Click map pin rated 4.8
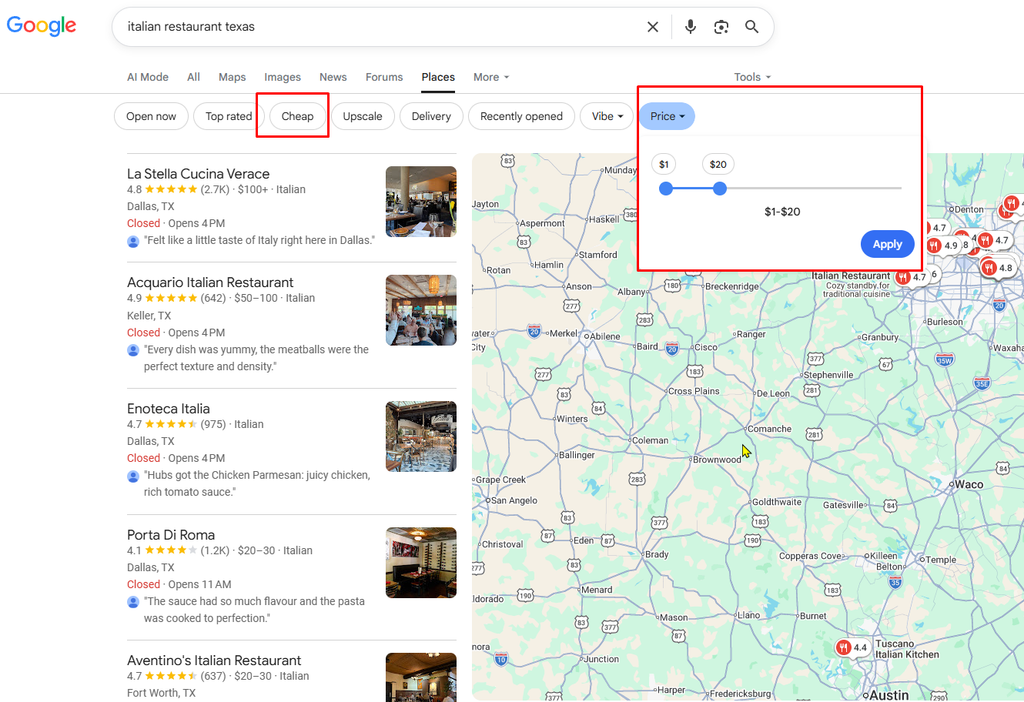This screenshot has width=1024, height=702. tap(997, 267)
